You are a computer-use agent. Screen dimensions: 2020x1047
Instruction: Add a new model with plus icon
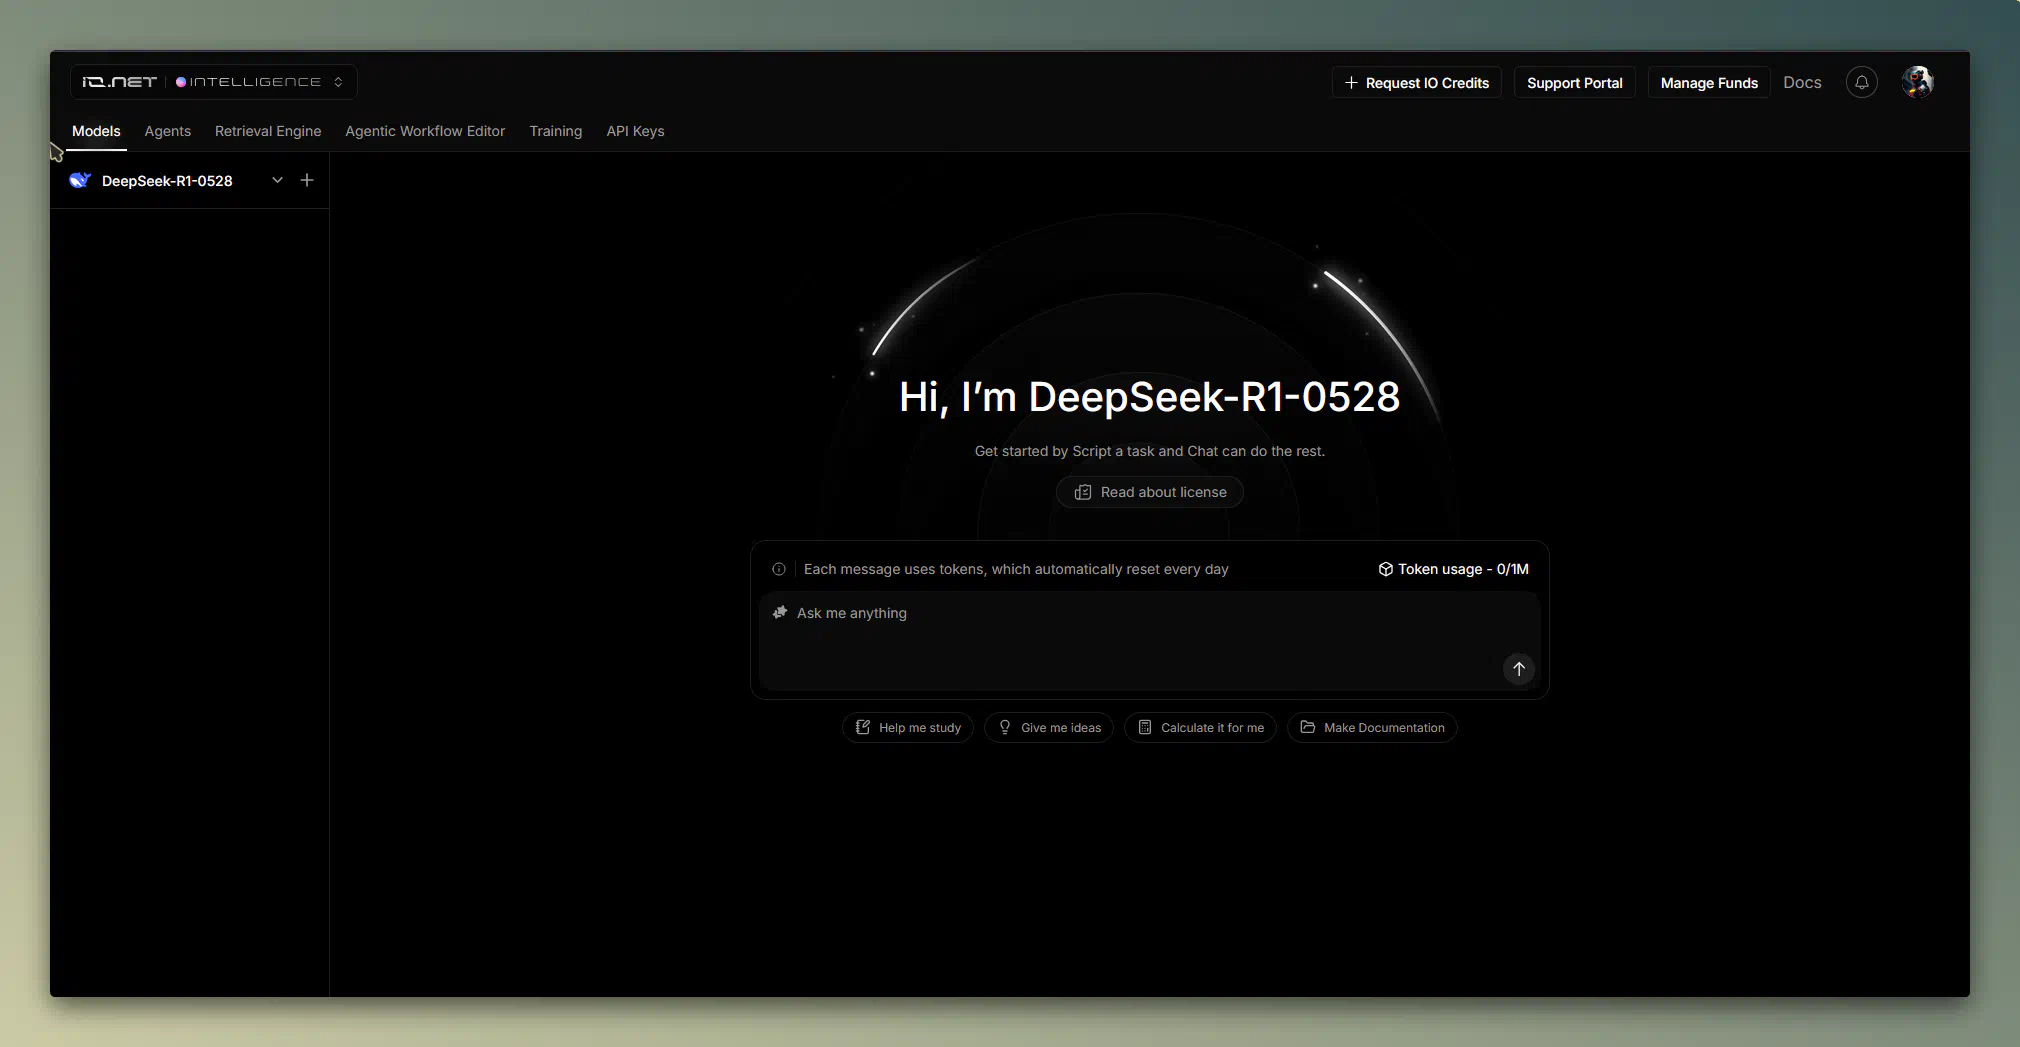coord(307,180)
